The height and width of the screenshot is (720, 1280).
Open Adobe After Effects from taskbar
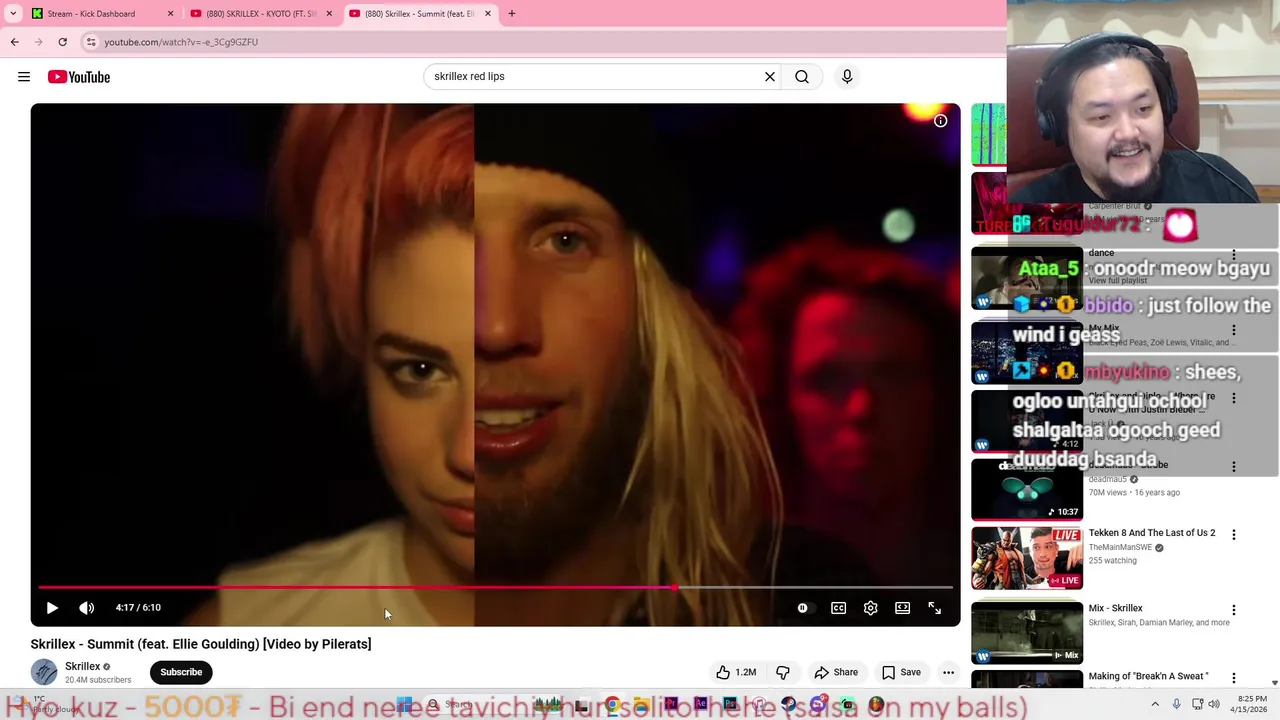[701, 704]
